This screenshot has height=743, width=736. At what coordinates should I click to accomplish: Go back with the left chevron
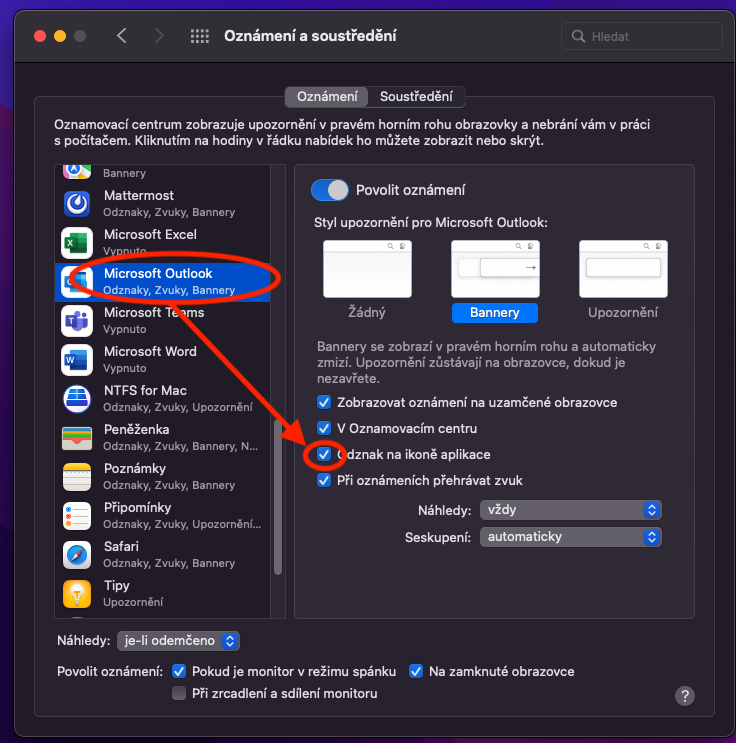pos(122,36)
